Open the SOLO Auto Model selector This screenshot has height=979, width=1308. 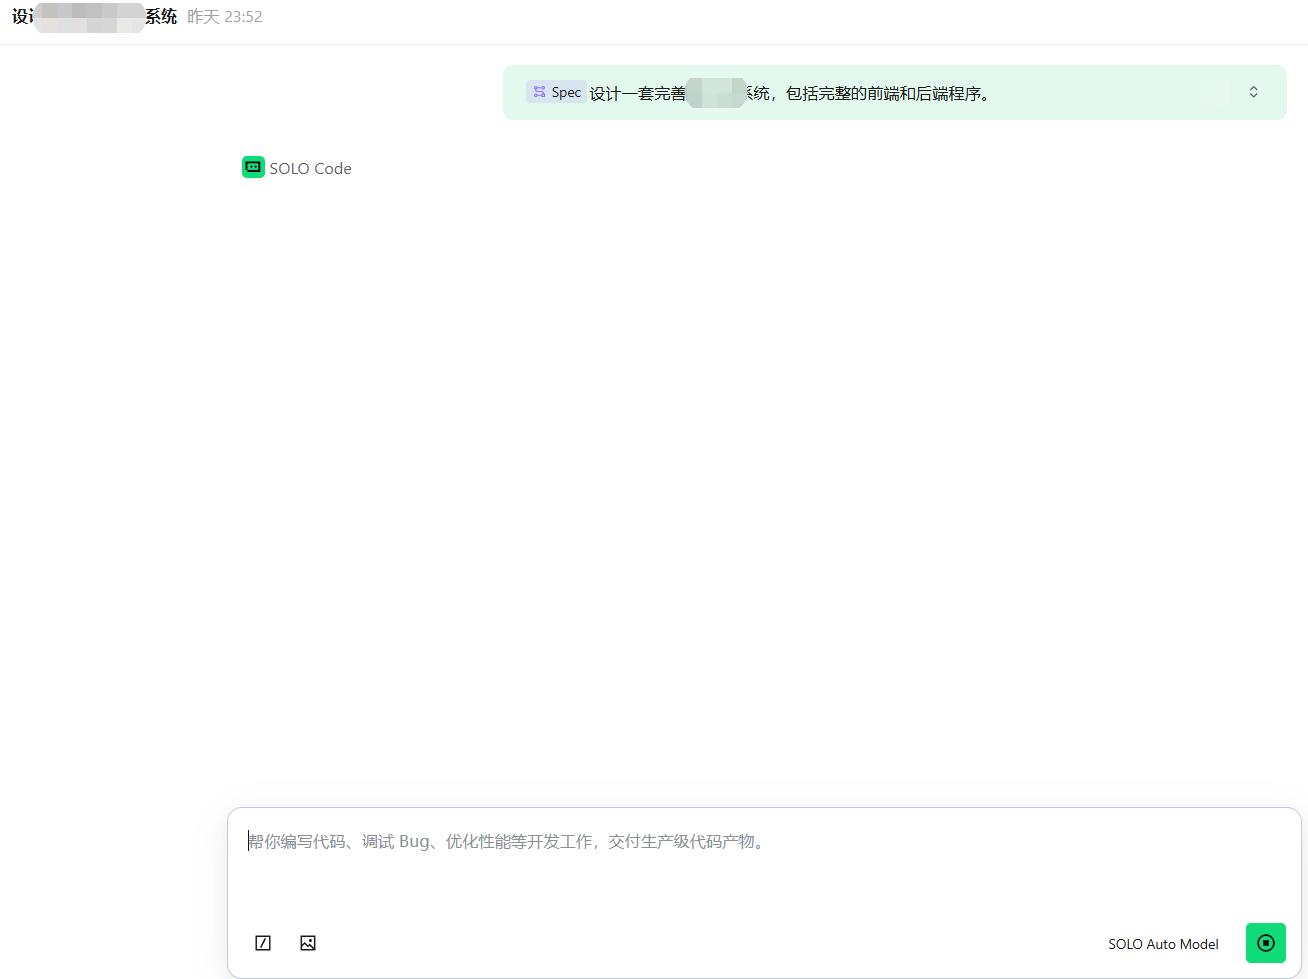(x=1162, y=944)
